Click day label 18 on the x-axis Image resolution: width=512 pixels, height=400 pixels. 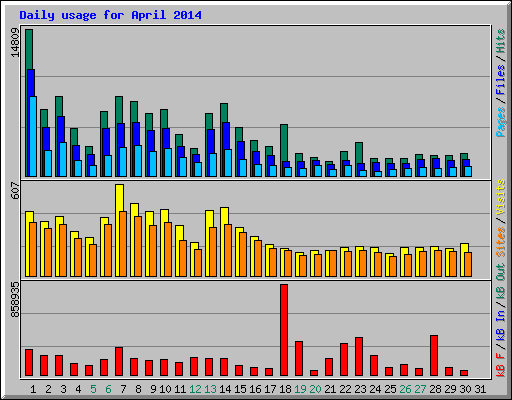click(285, 389)
